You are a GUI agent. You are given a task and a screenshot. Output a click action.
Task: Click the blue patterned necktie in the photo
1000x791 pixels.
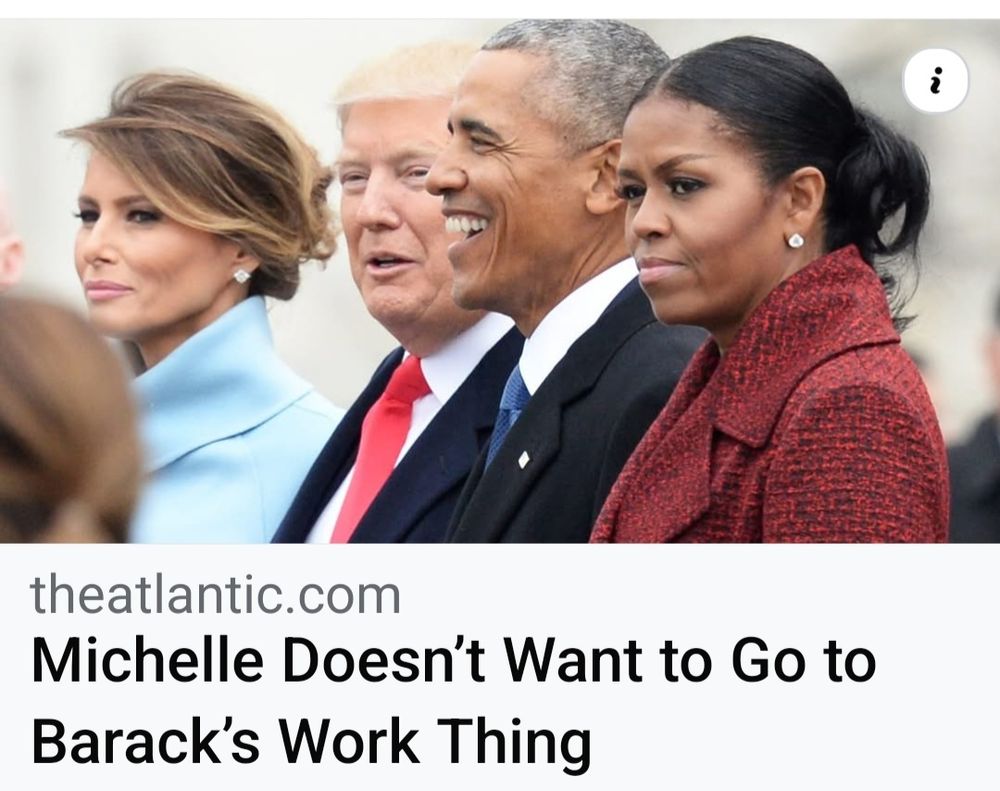click(x=508, y=413)
